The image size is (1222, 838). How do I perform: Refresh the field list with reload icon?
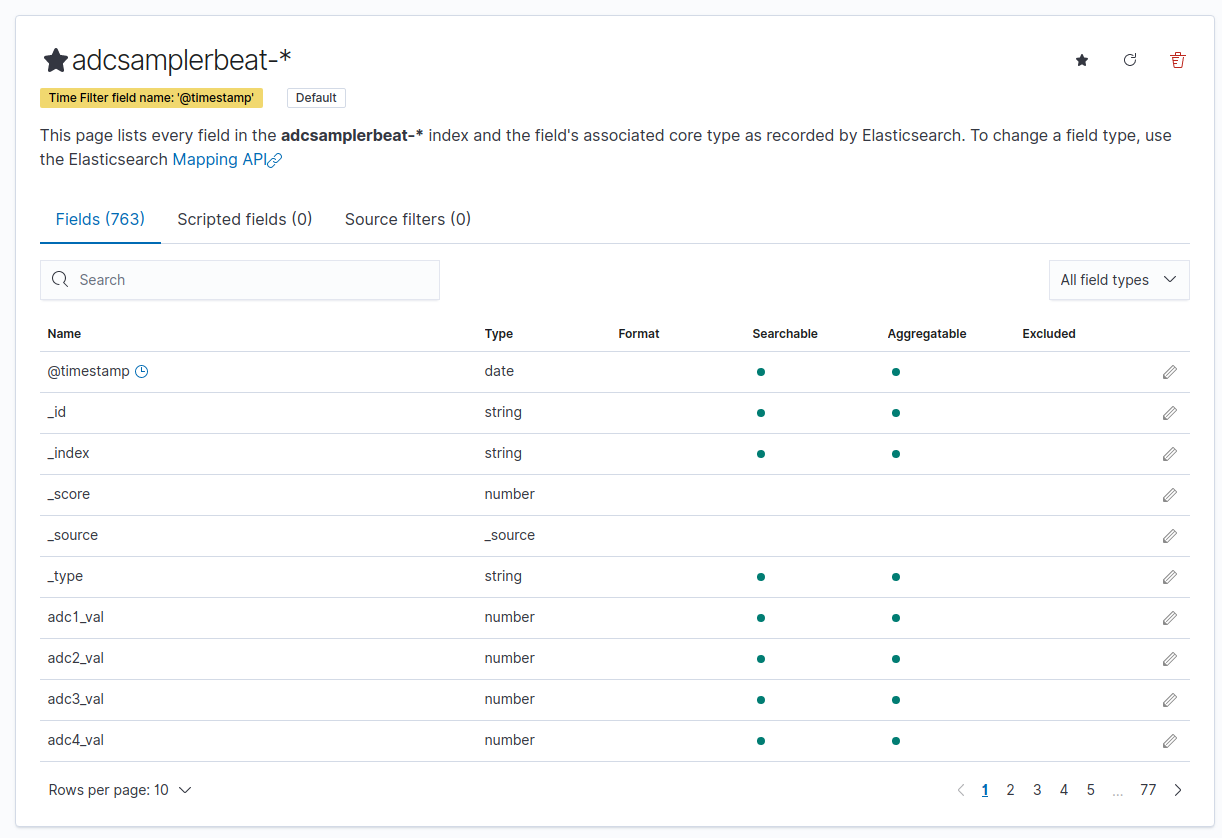pos(1130,60)
